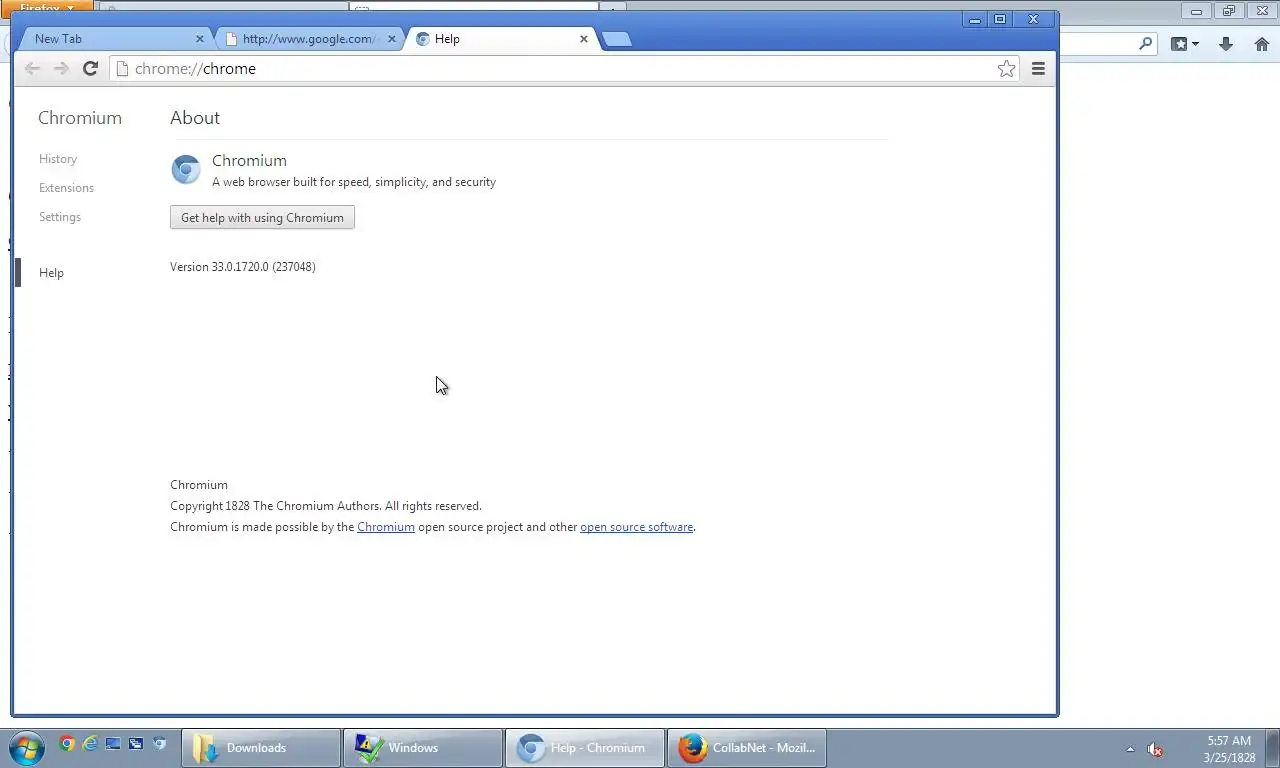Click Get help with using Chromium button
Image resolution: width=1280 pixels, height=768 pixels.
(x=262, y=218)
